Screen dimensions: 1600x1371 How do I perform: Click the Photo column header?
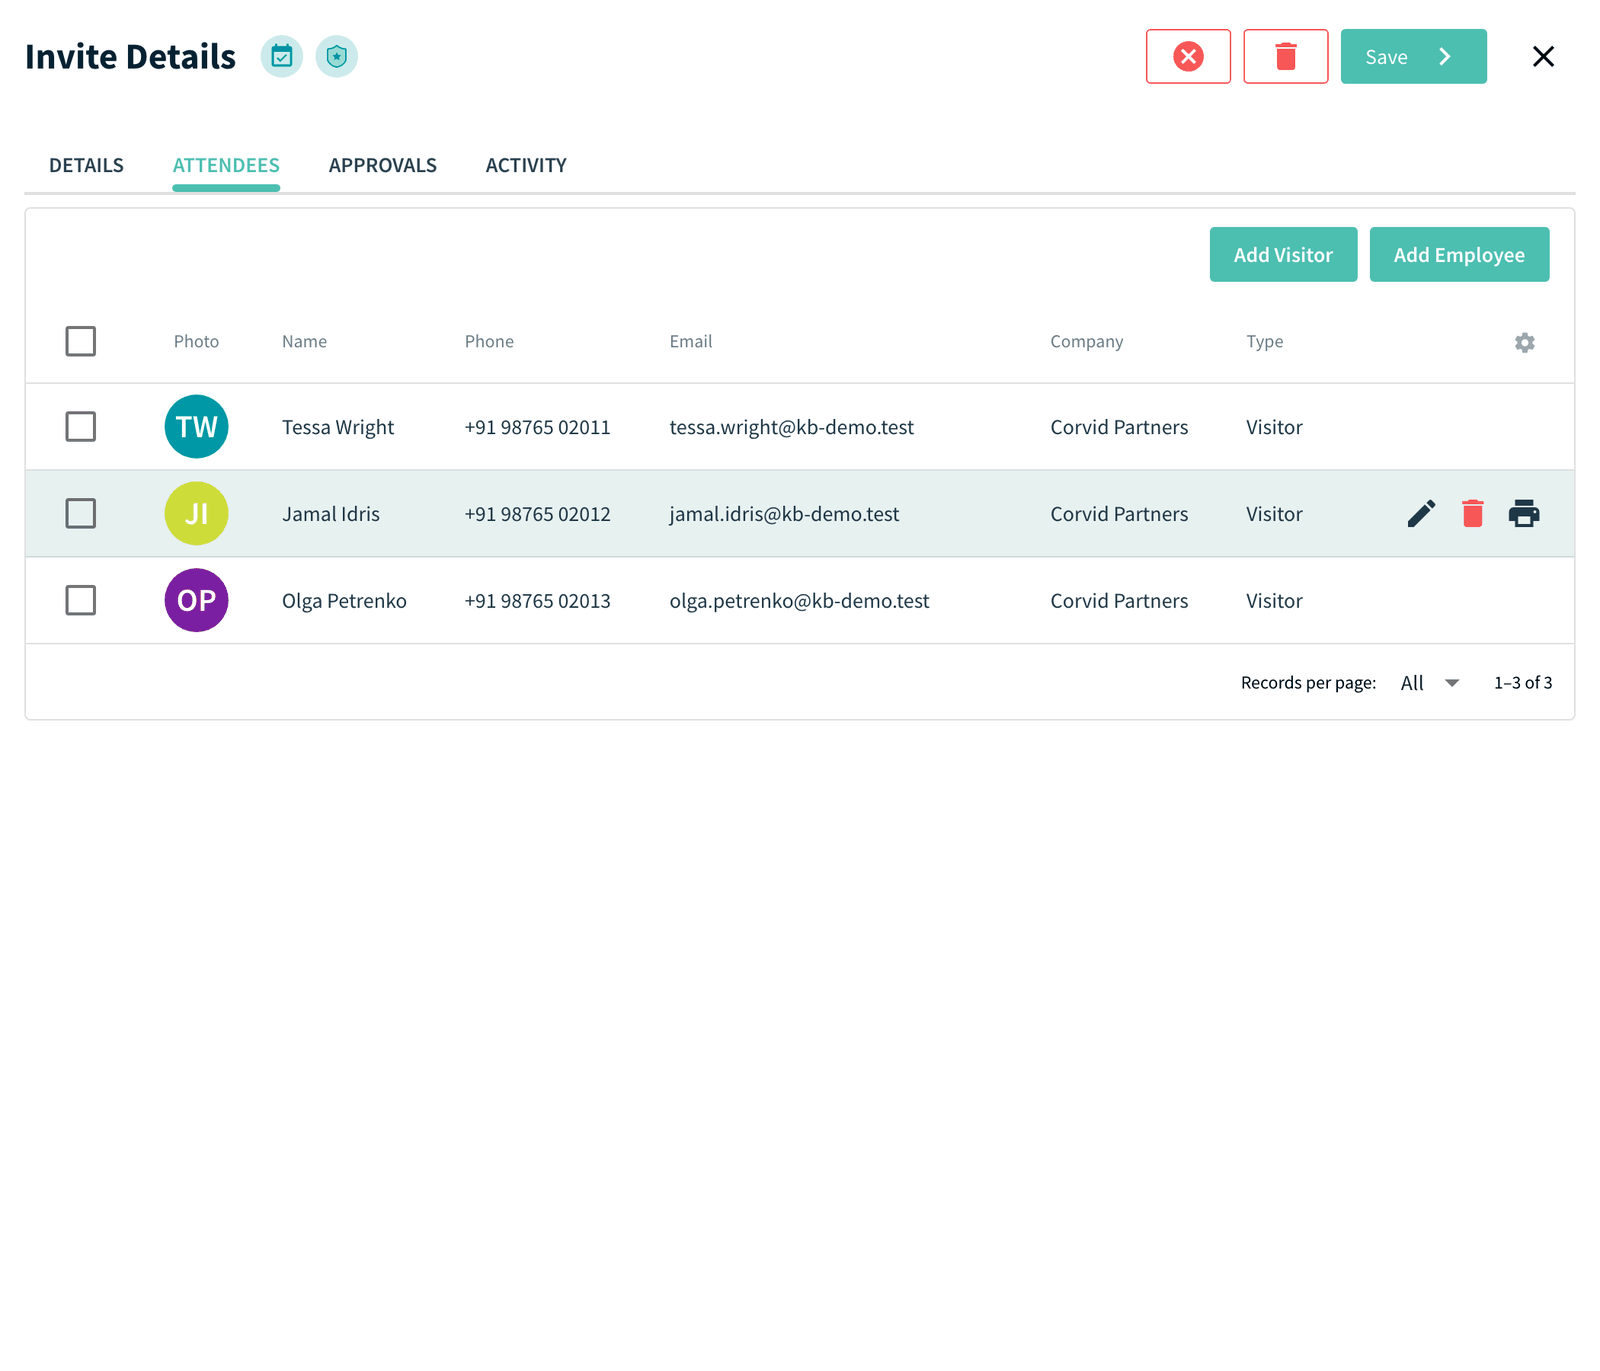pyautogui.click(x=196, y=341)
